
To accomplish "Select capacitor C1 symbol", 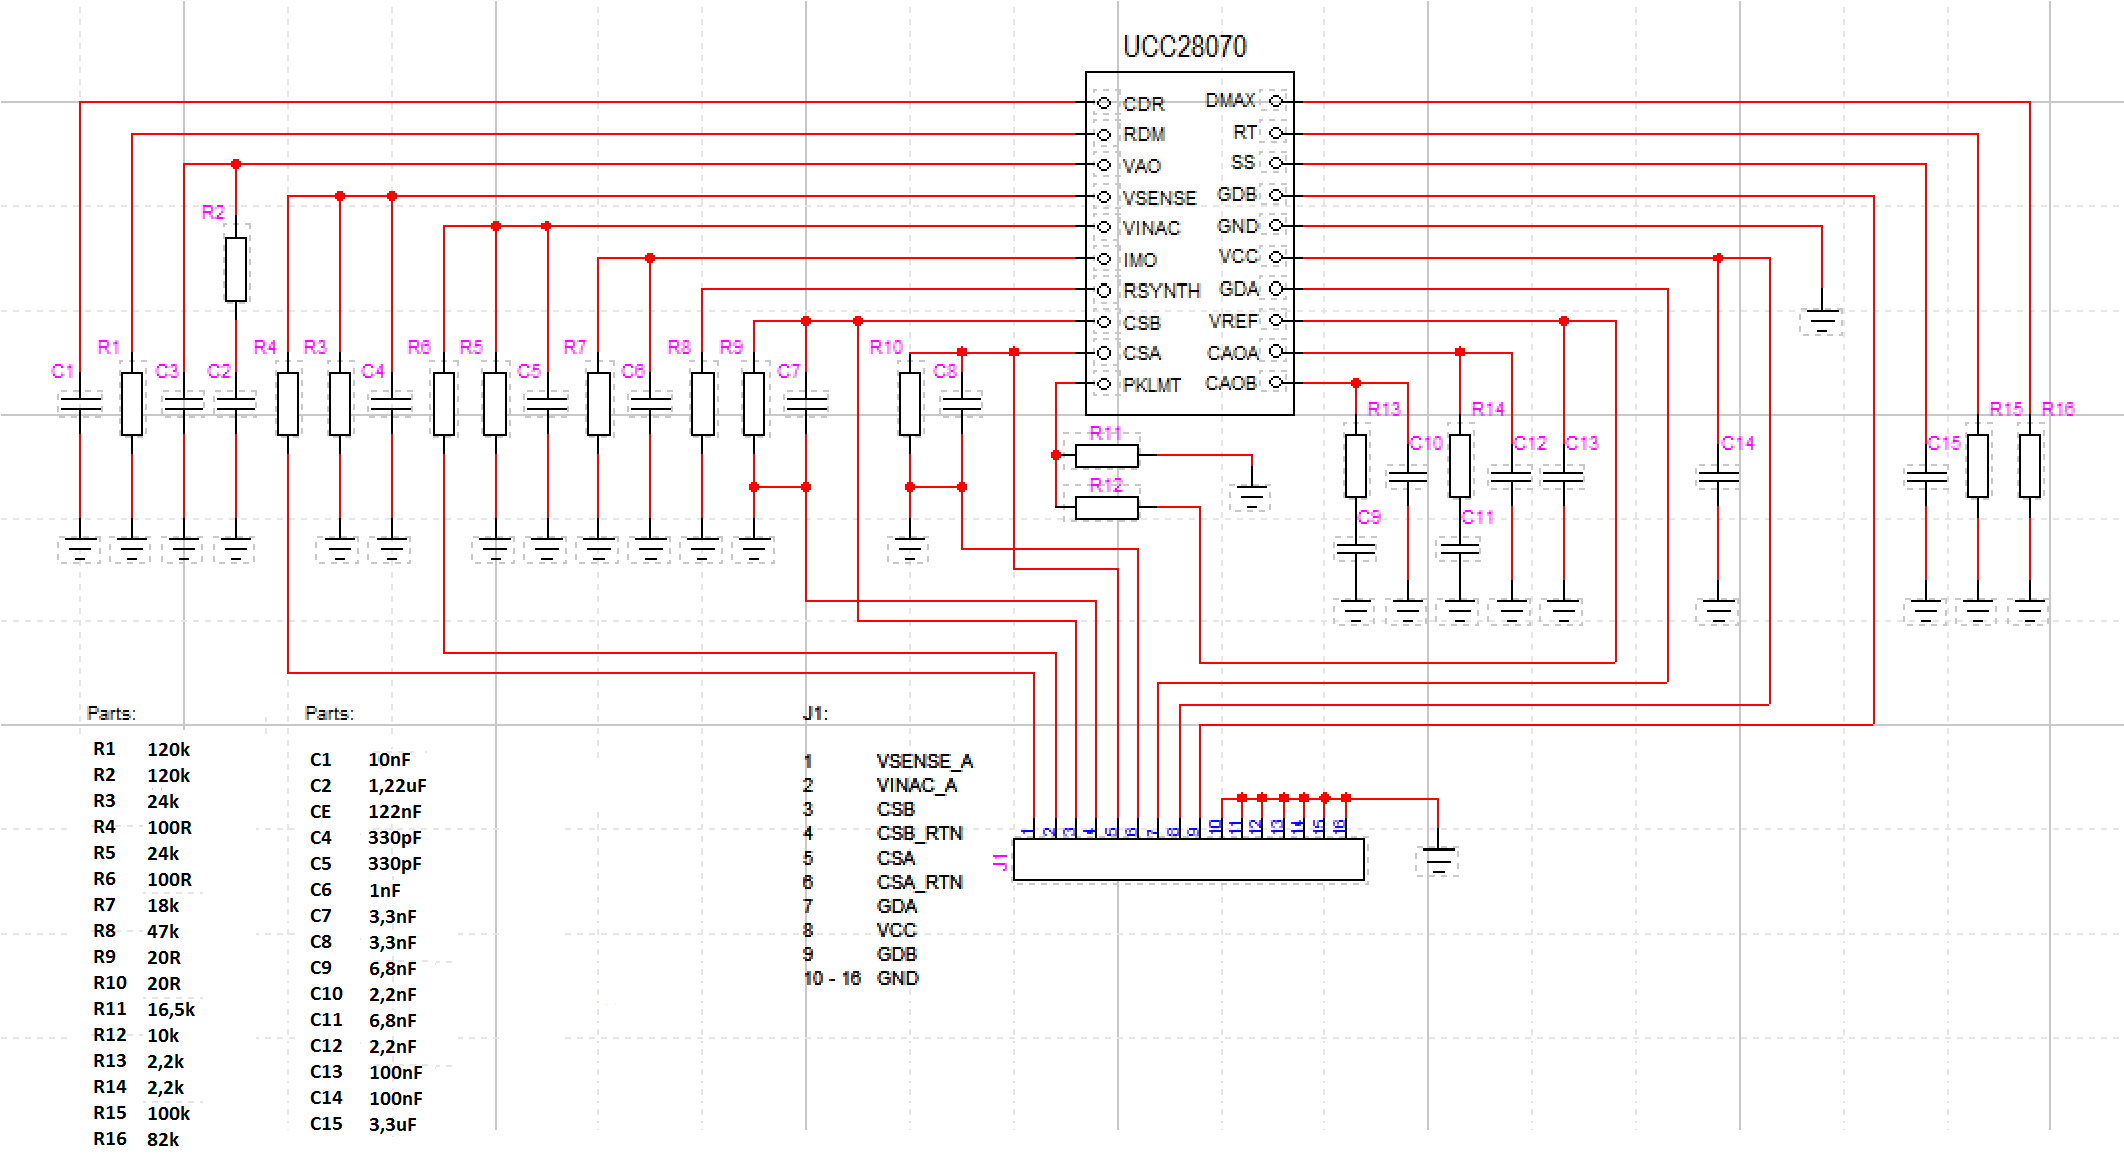I will click(80, 403).
